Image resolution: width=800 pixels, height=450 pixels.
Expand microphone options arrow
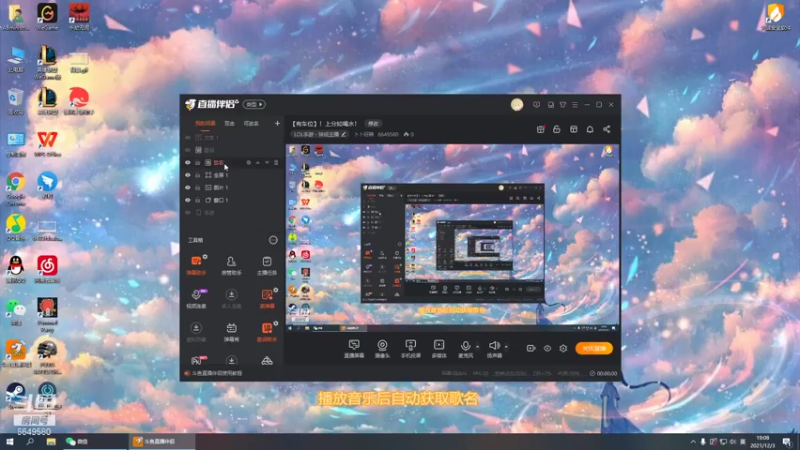coord(478,346)
